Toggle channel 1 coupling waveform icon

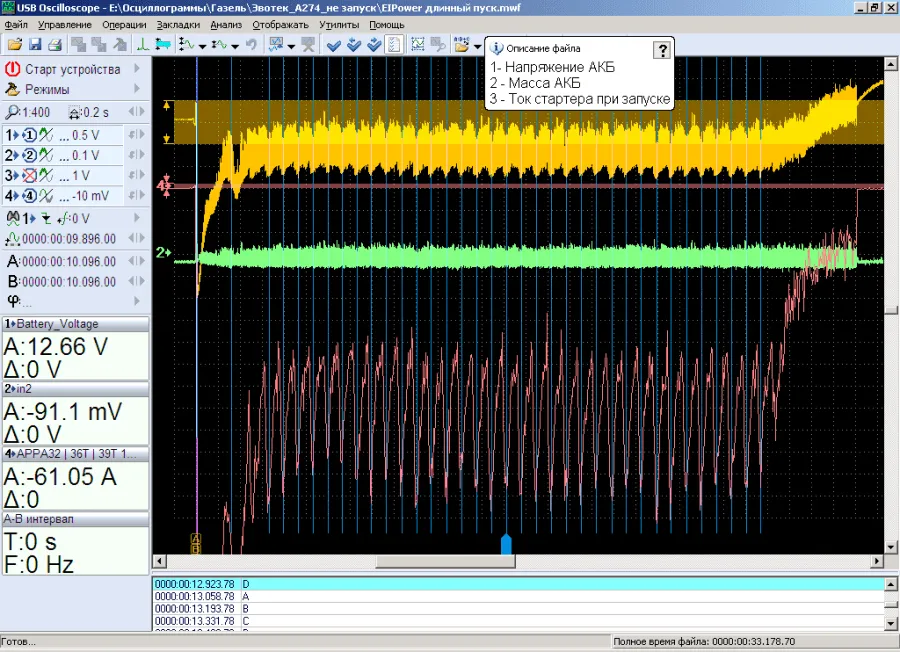[x=46, y=135]
